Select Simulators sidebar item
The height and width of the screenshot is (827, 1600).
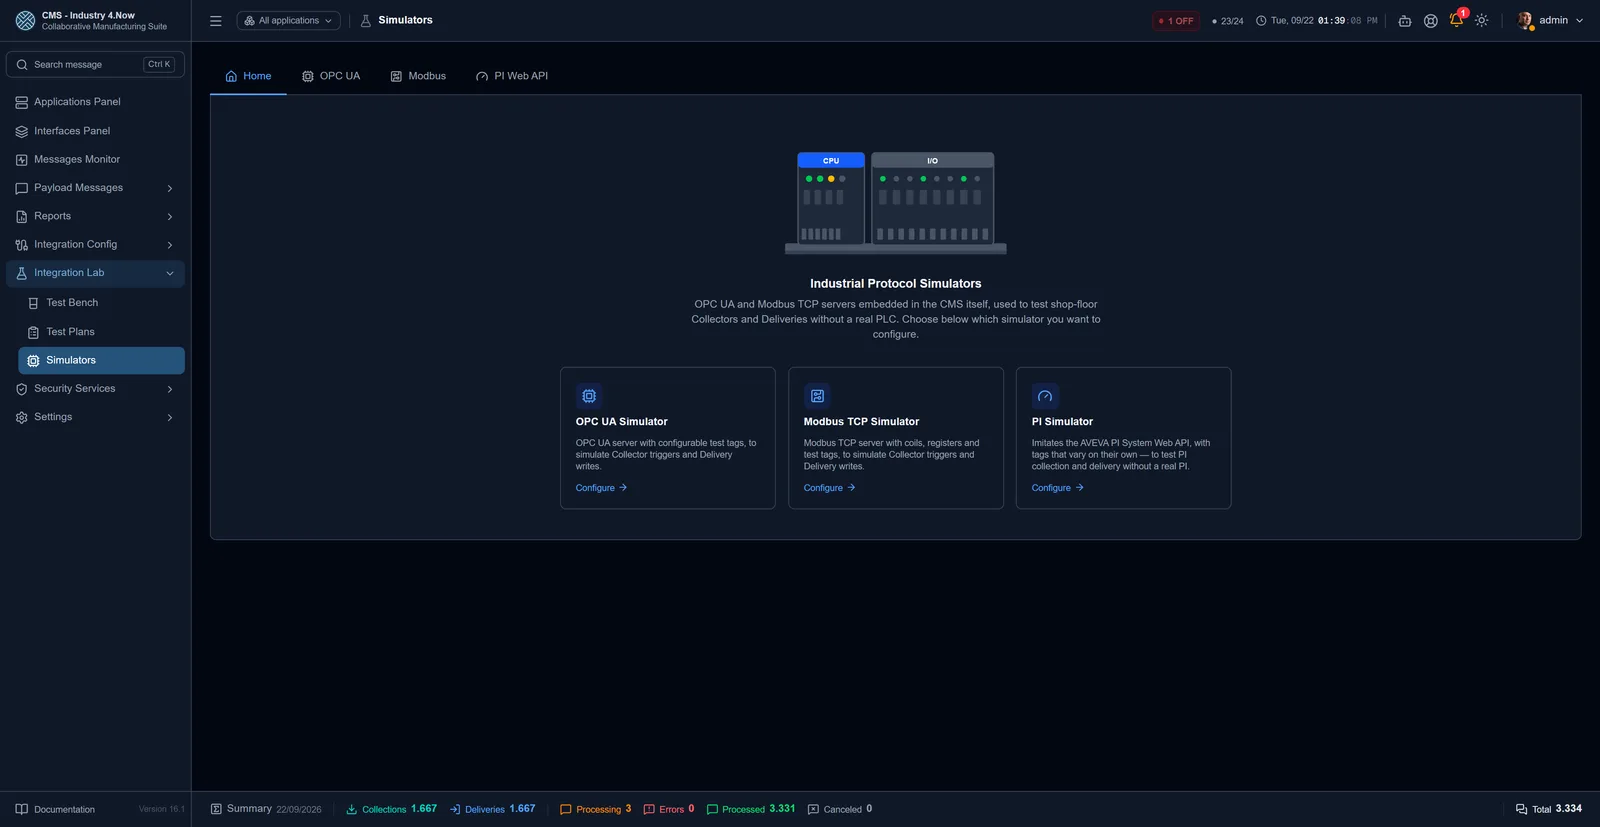tap(101, 360)
